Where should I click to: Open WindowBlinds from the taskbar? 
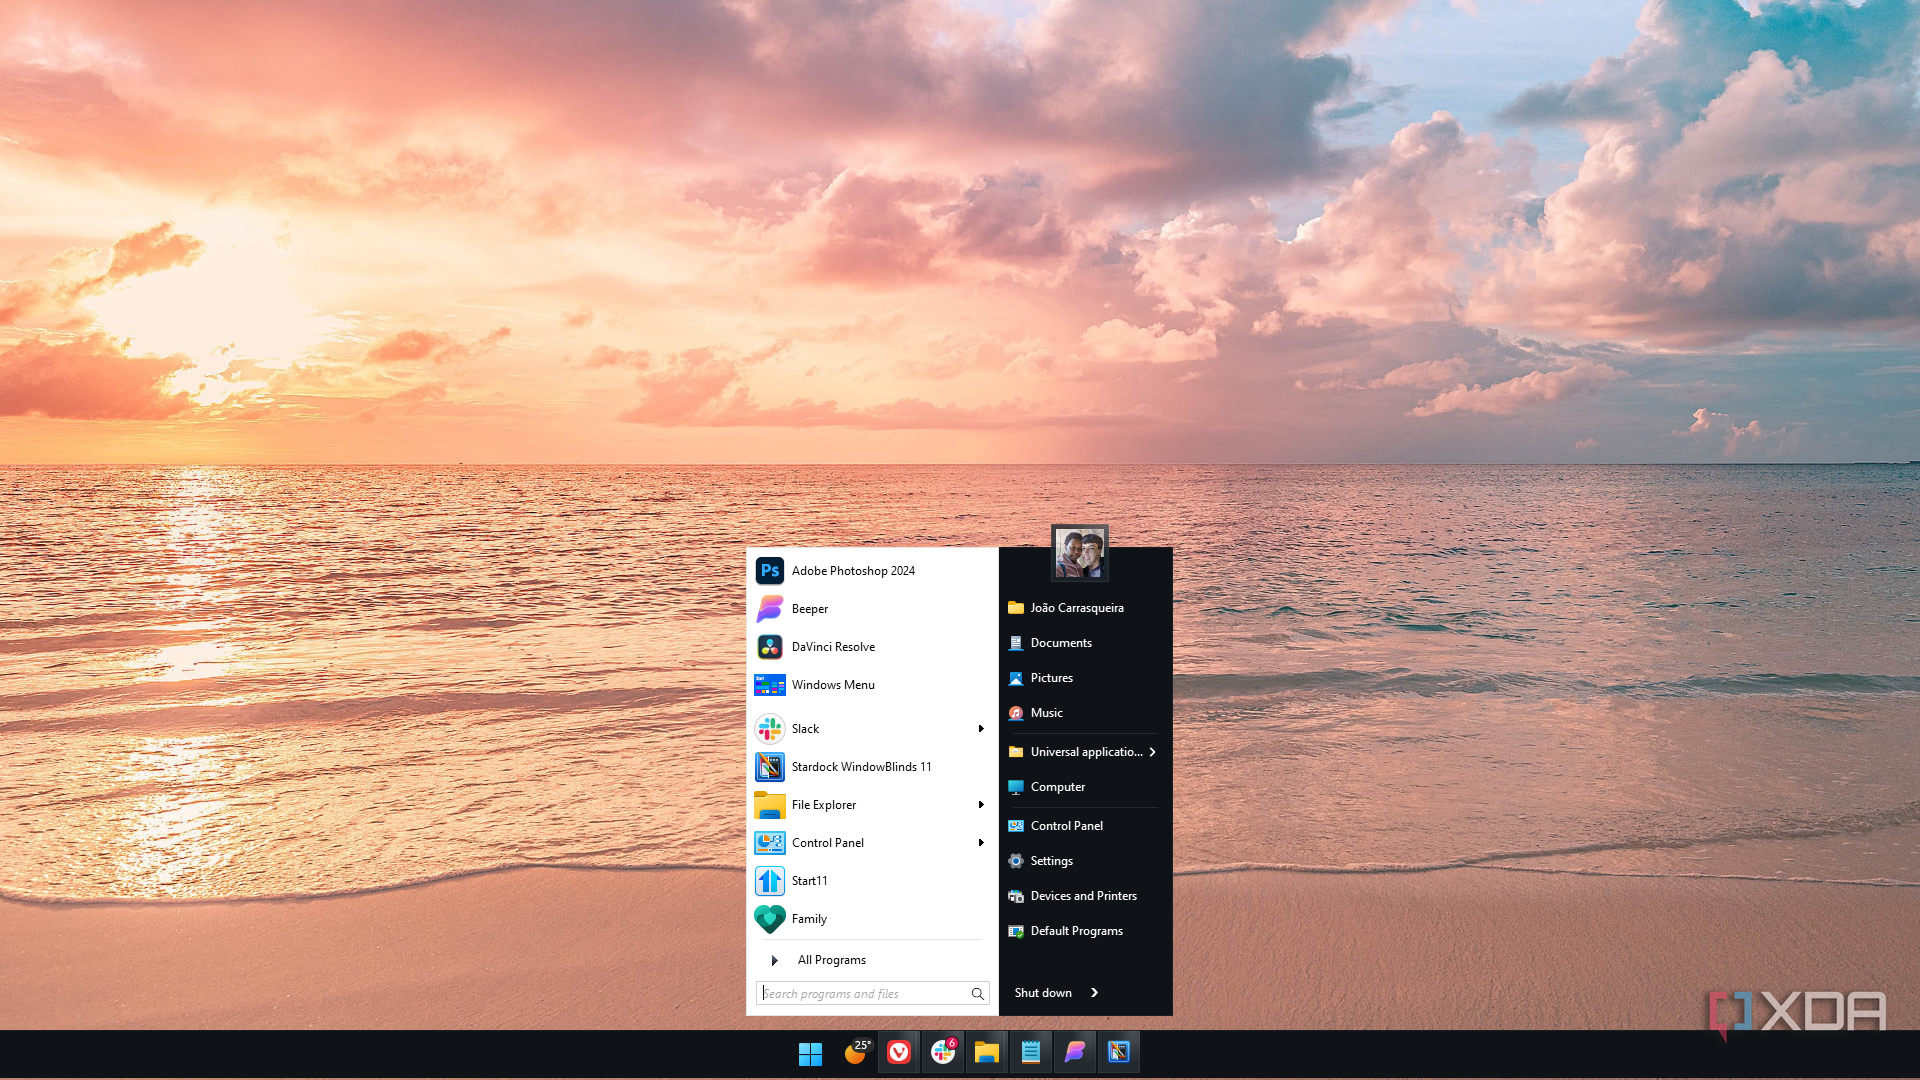pyautogui.click(x=1118, y=1052)
